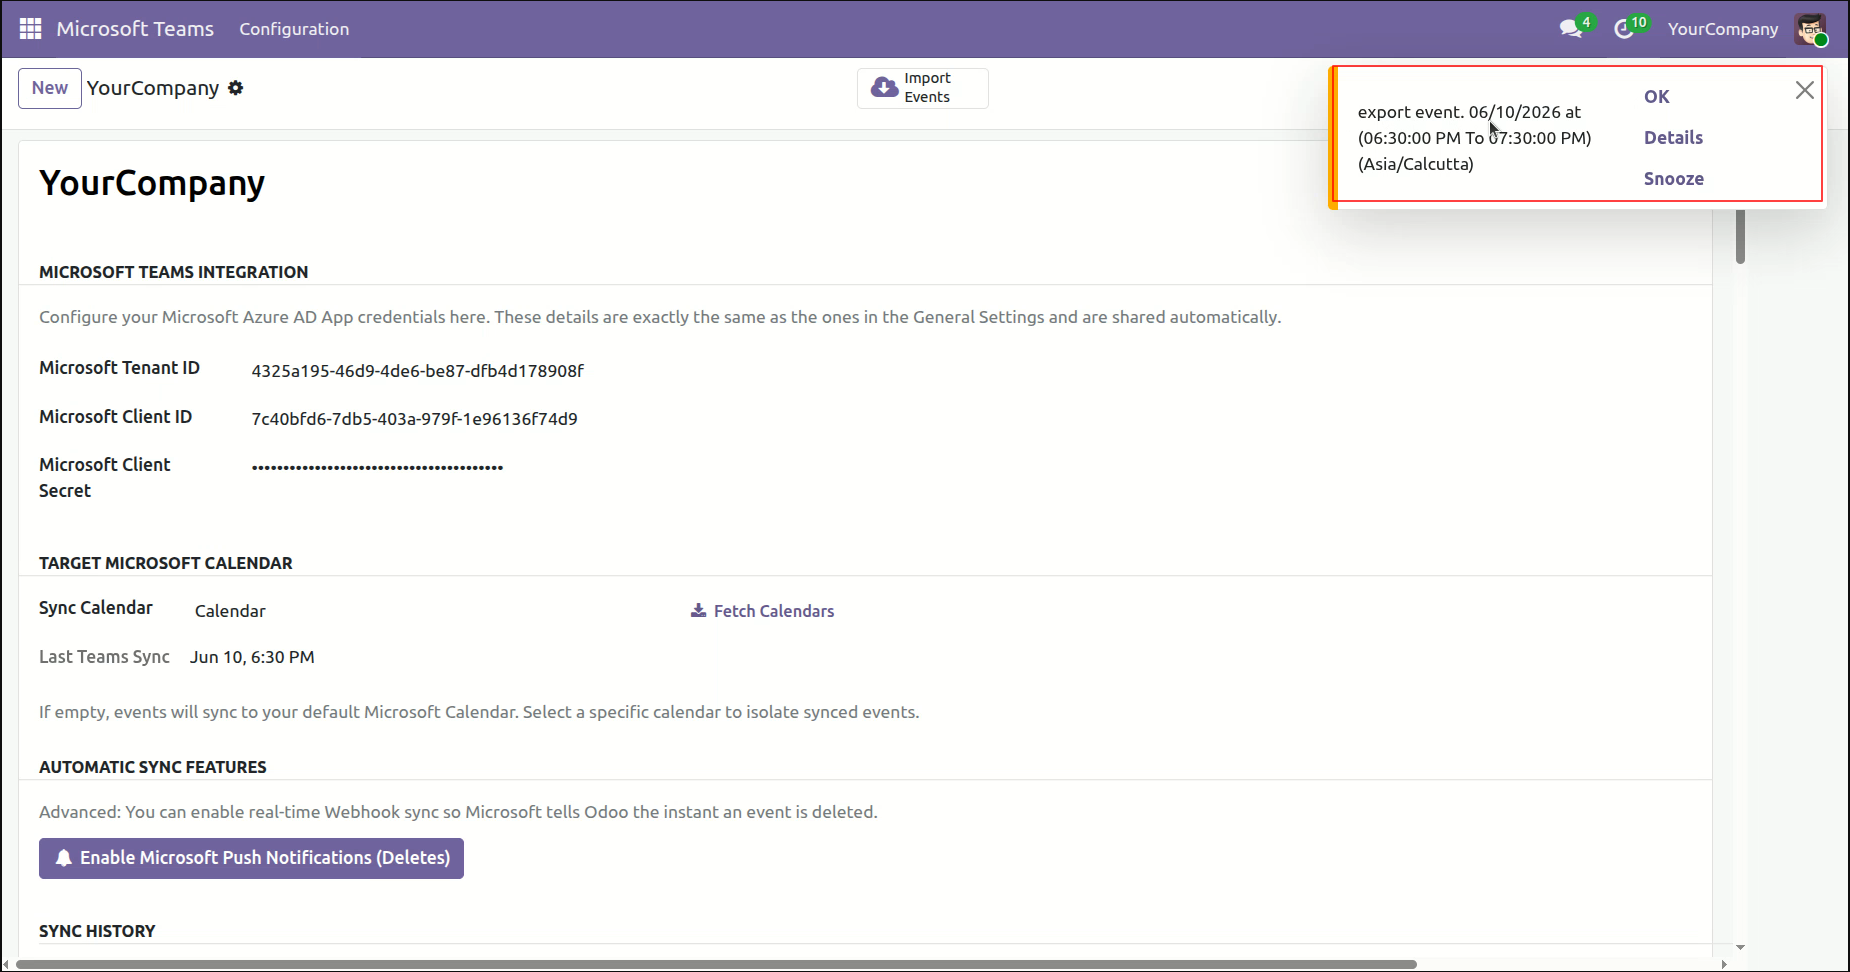
Task: Click the Sync Calendar label
Action: click(96, 608)
